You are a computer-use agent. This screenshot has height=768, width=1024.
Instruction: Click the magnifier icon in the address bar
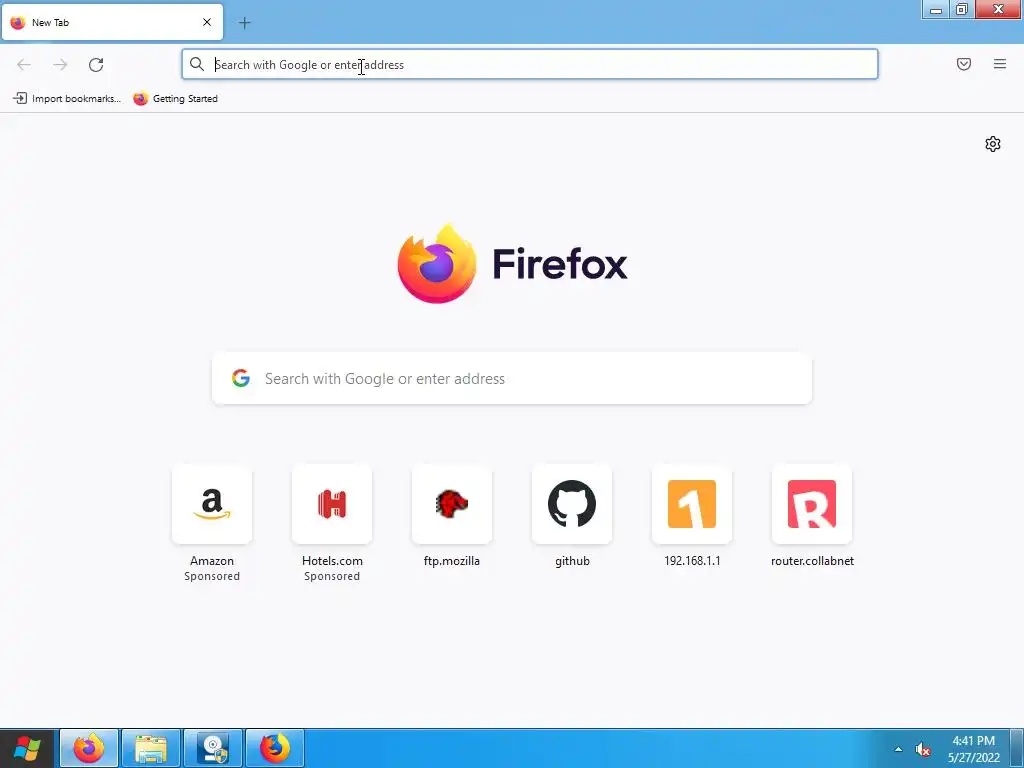point(197,64)
